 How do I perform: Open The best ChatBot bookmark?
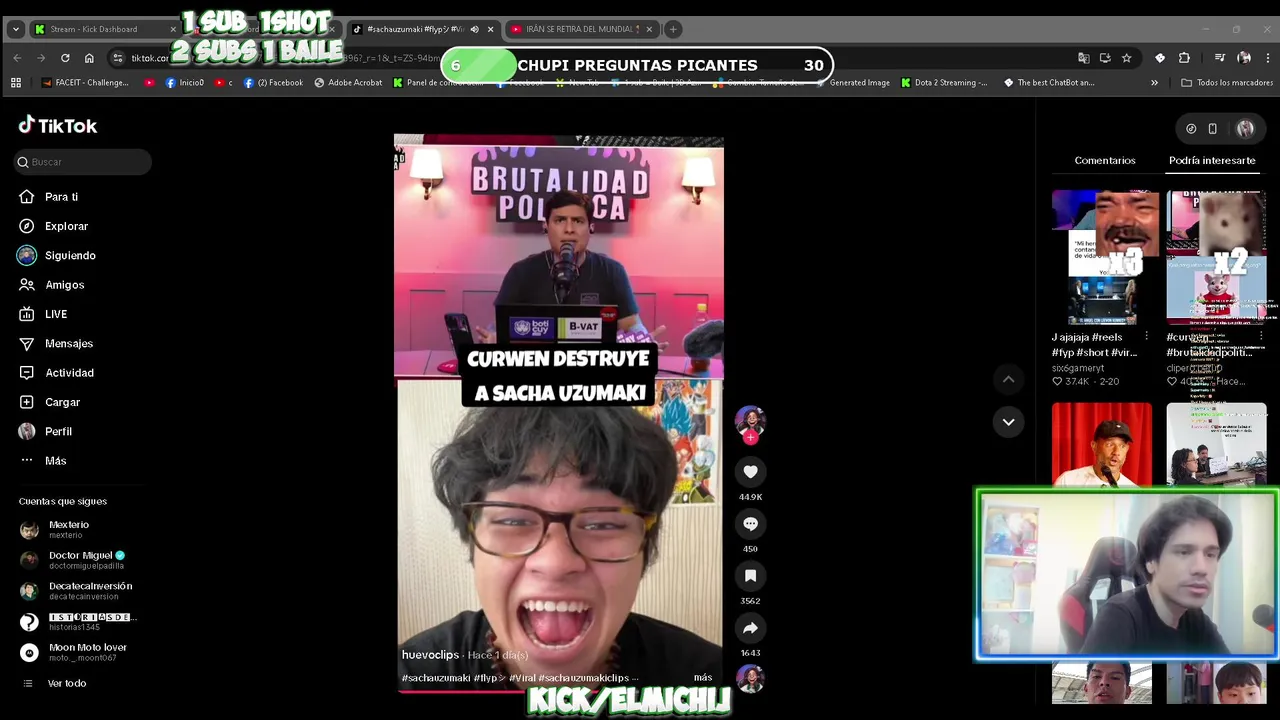coord(1049,83)
